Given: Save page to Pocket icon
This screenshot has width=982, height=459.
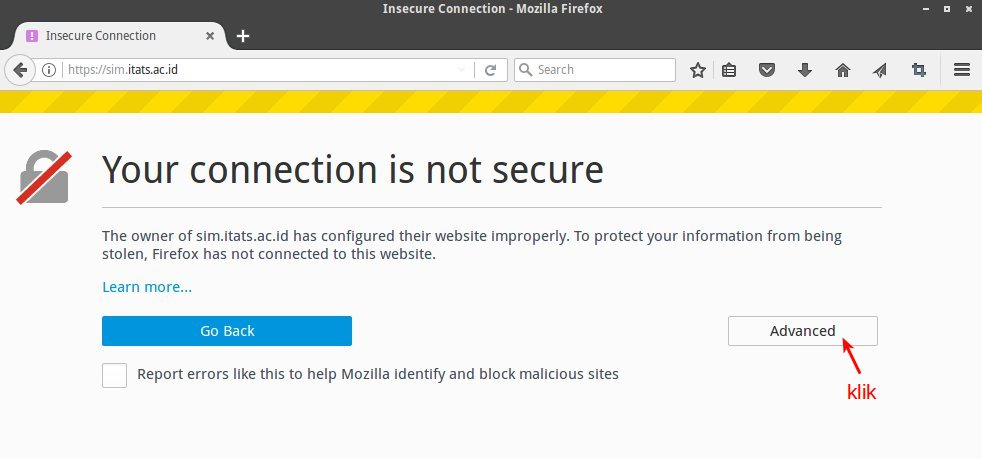Looking at the screenshot, I should point(767,70).
